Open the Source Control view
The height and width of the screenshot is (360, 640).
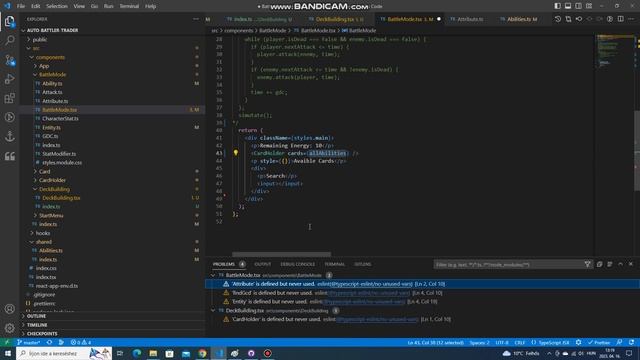tap(9, 60)
